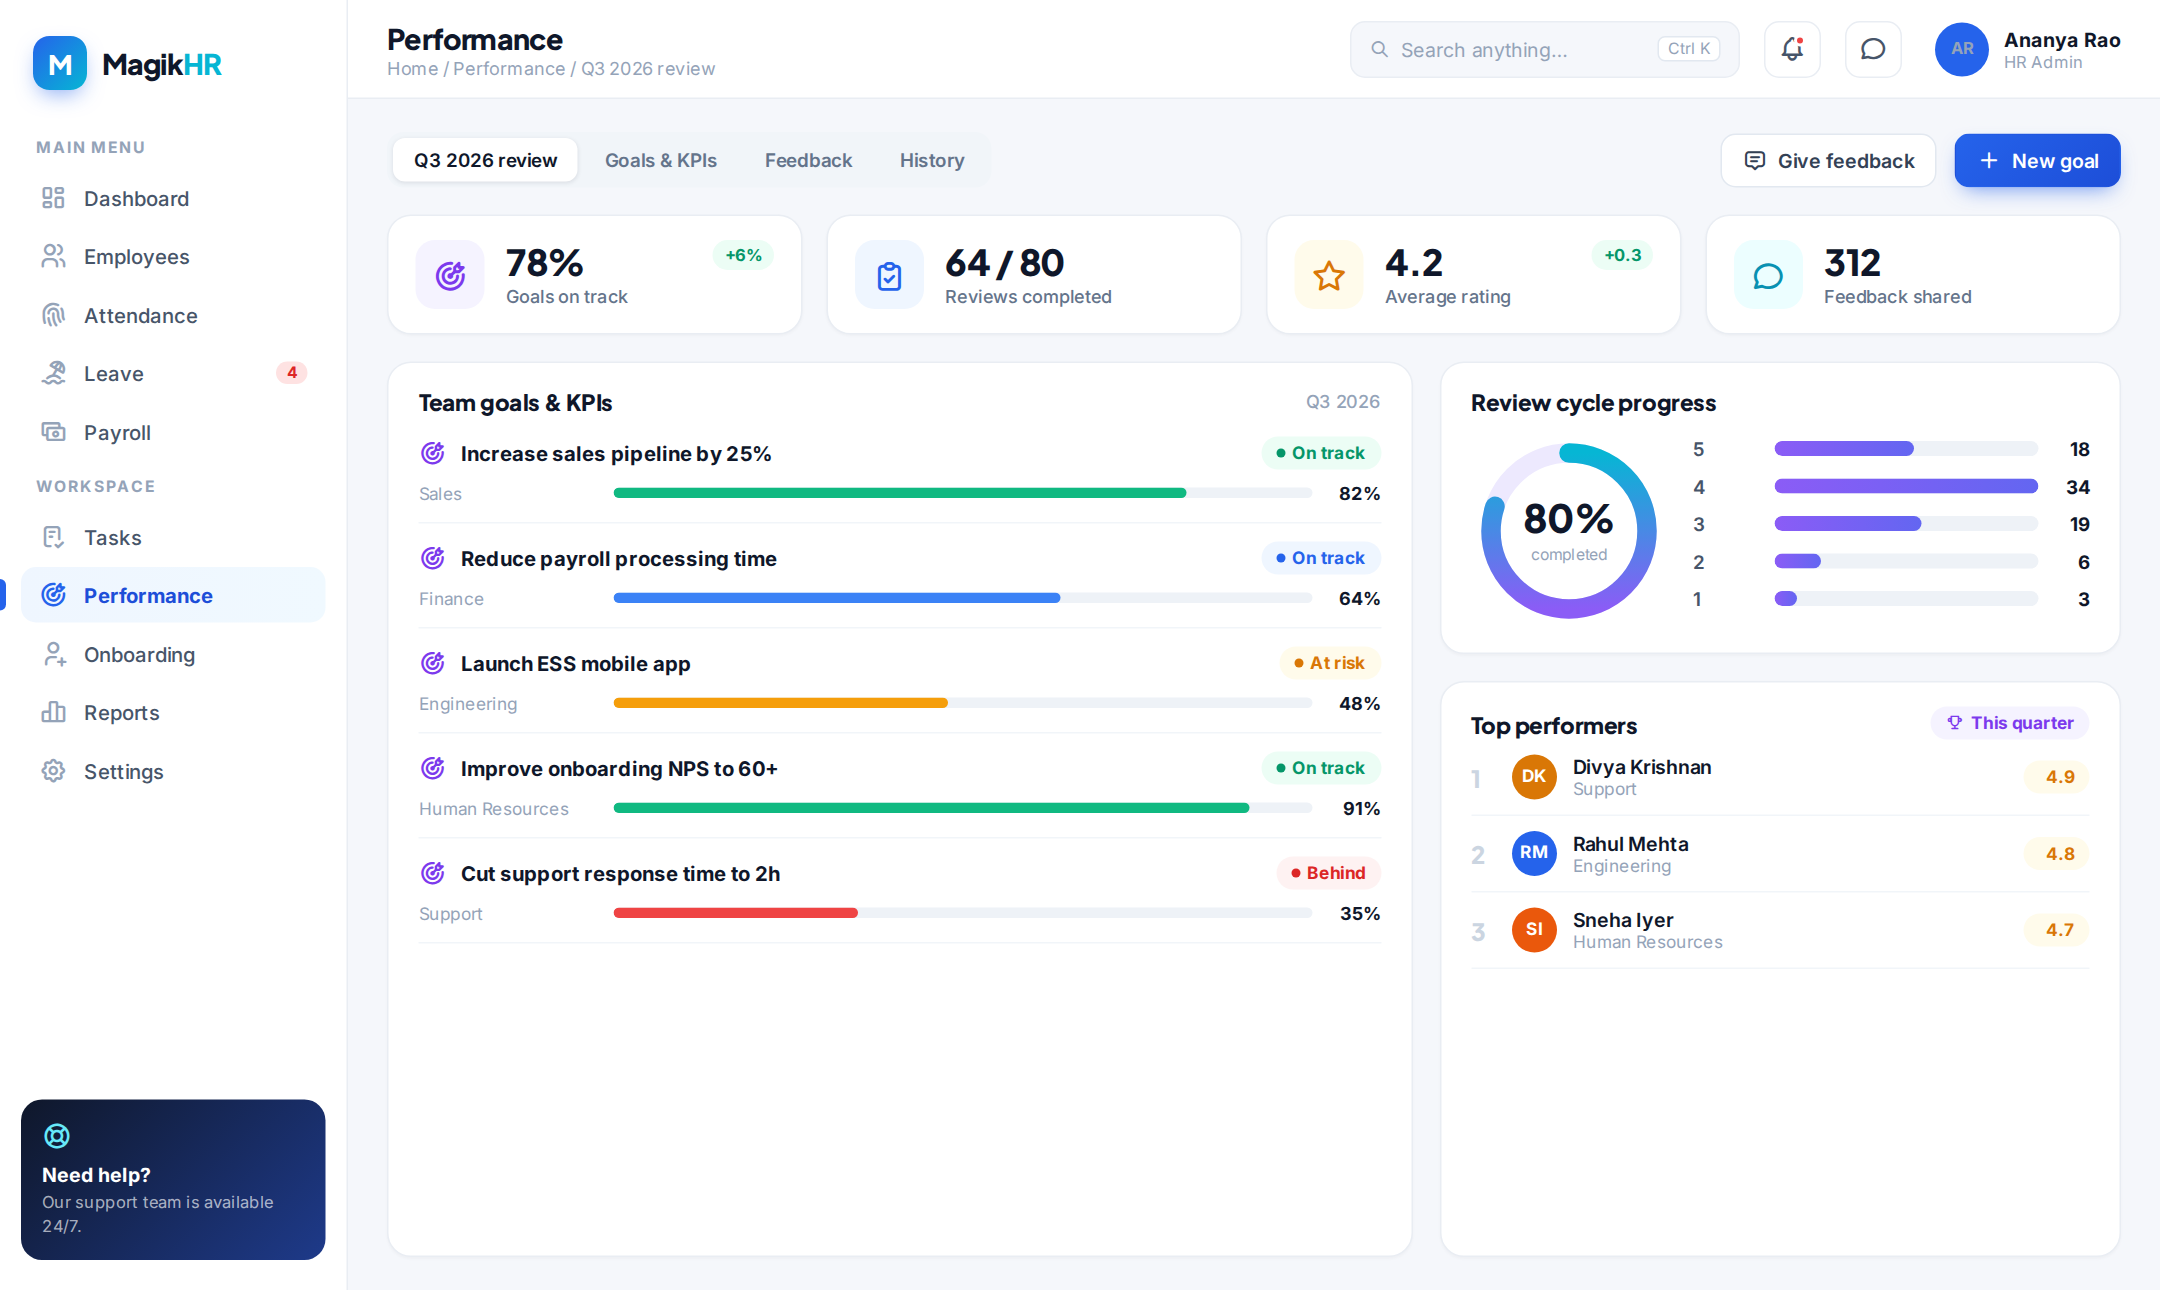The width and height of the screenshot is (2160, 1290).
Task: Open the Ananya Rao profile avatar
Action: [1961, 49]
